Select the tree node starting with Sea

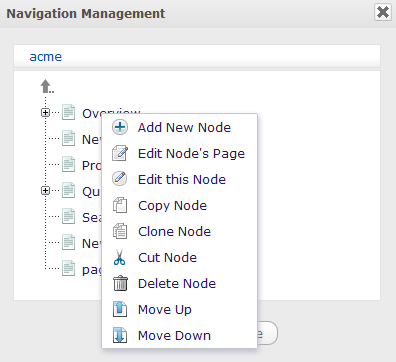coord(91,217)
